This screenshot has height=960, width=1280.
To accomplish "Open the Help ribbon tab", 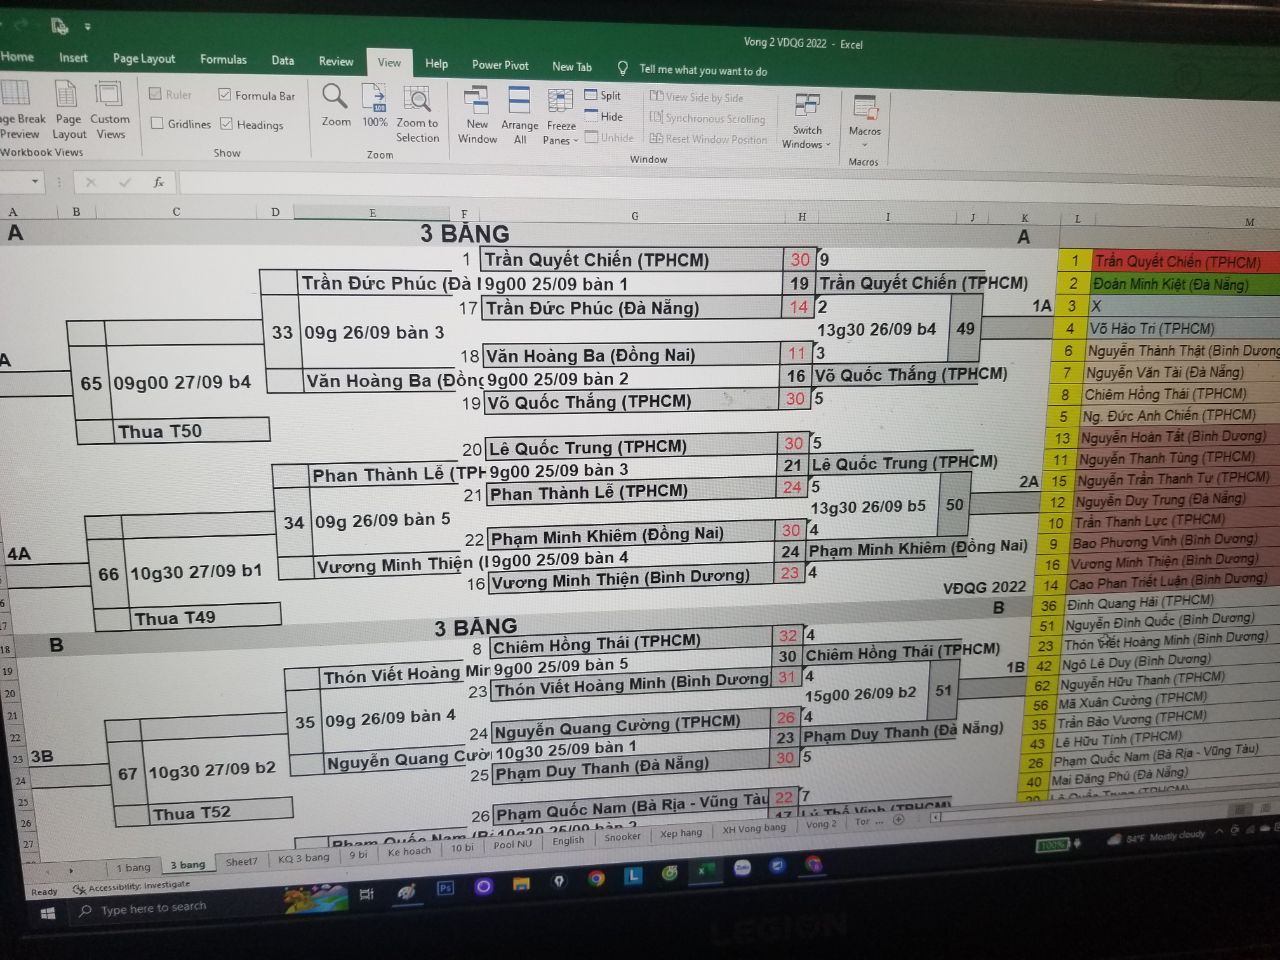I will point(436,64).
